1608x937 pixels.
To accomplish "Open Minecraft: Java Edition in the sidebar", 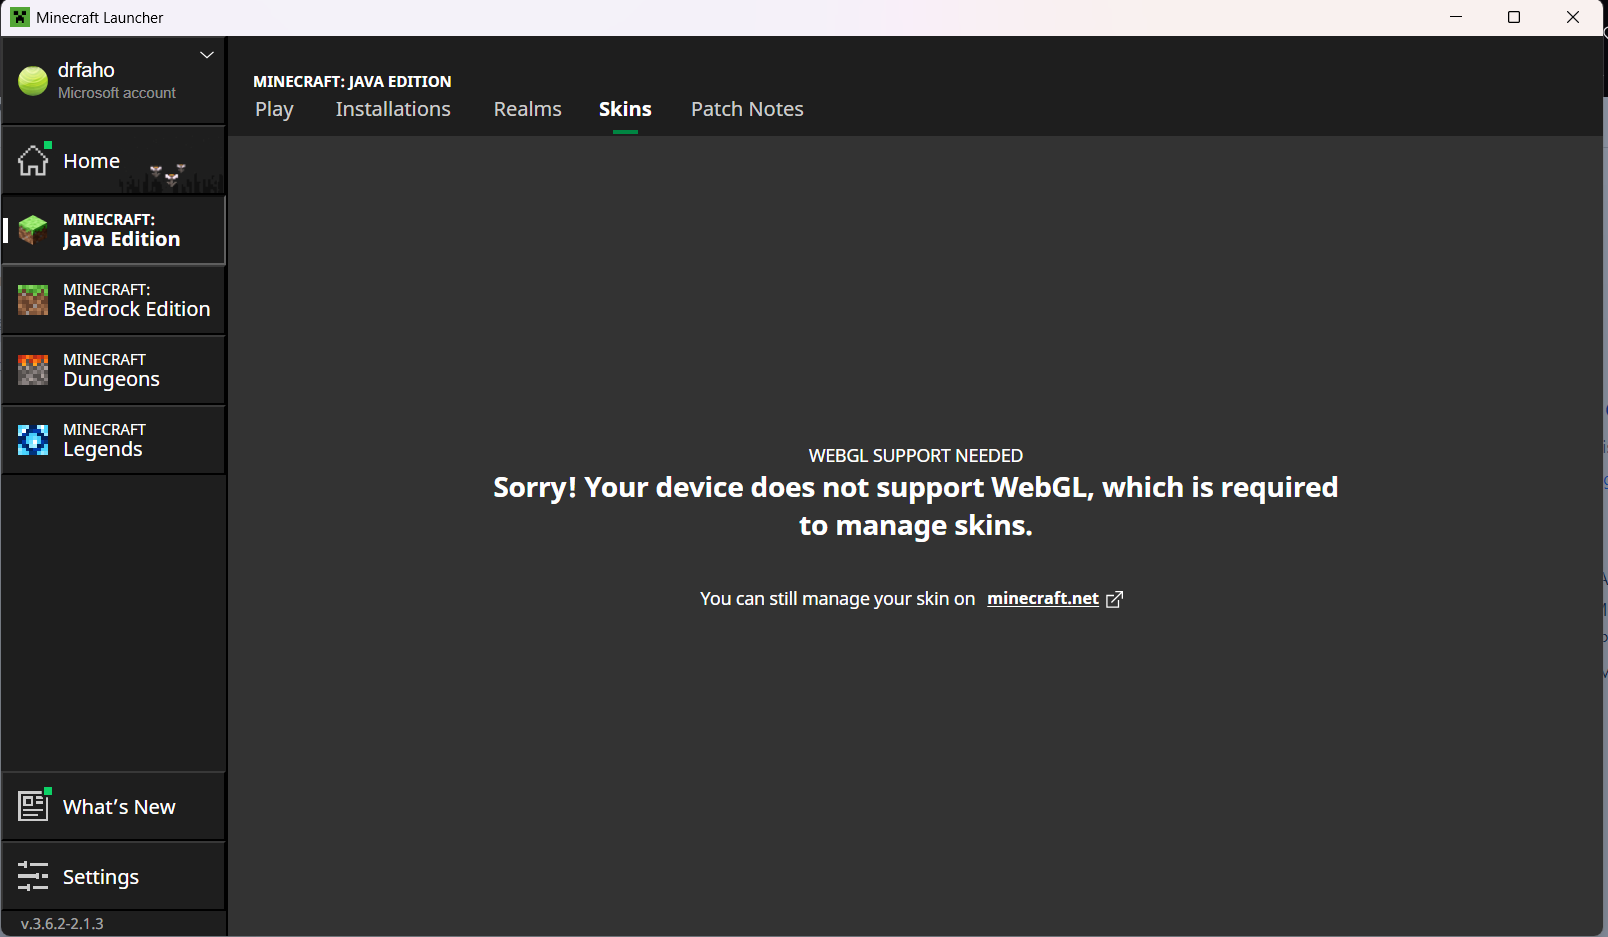I will (114, 230).
